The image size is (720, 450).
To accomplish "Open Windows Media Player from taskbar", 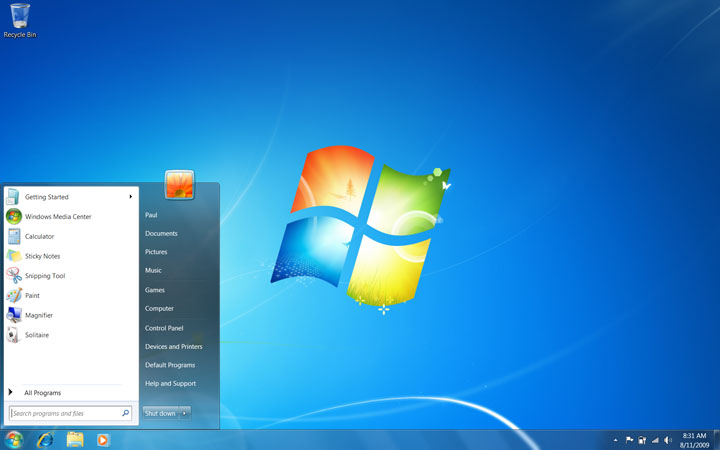I will point(103,440).
